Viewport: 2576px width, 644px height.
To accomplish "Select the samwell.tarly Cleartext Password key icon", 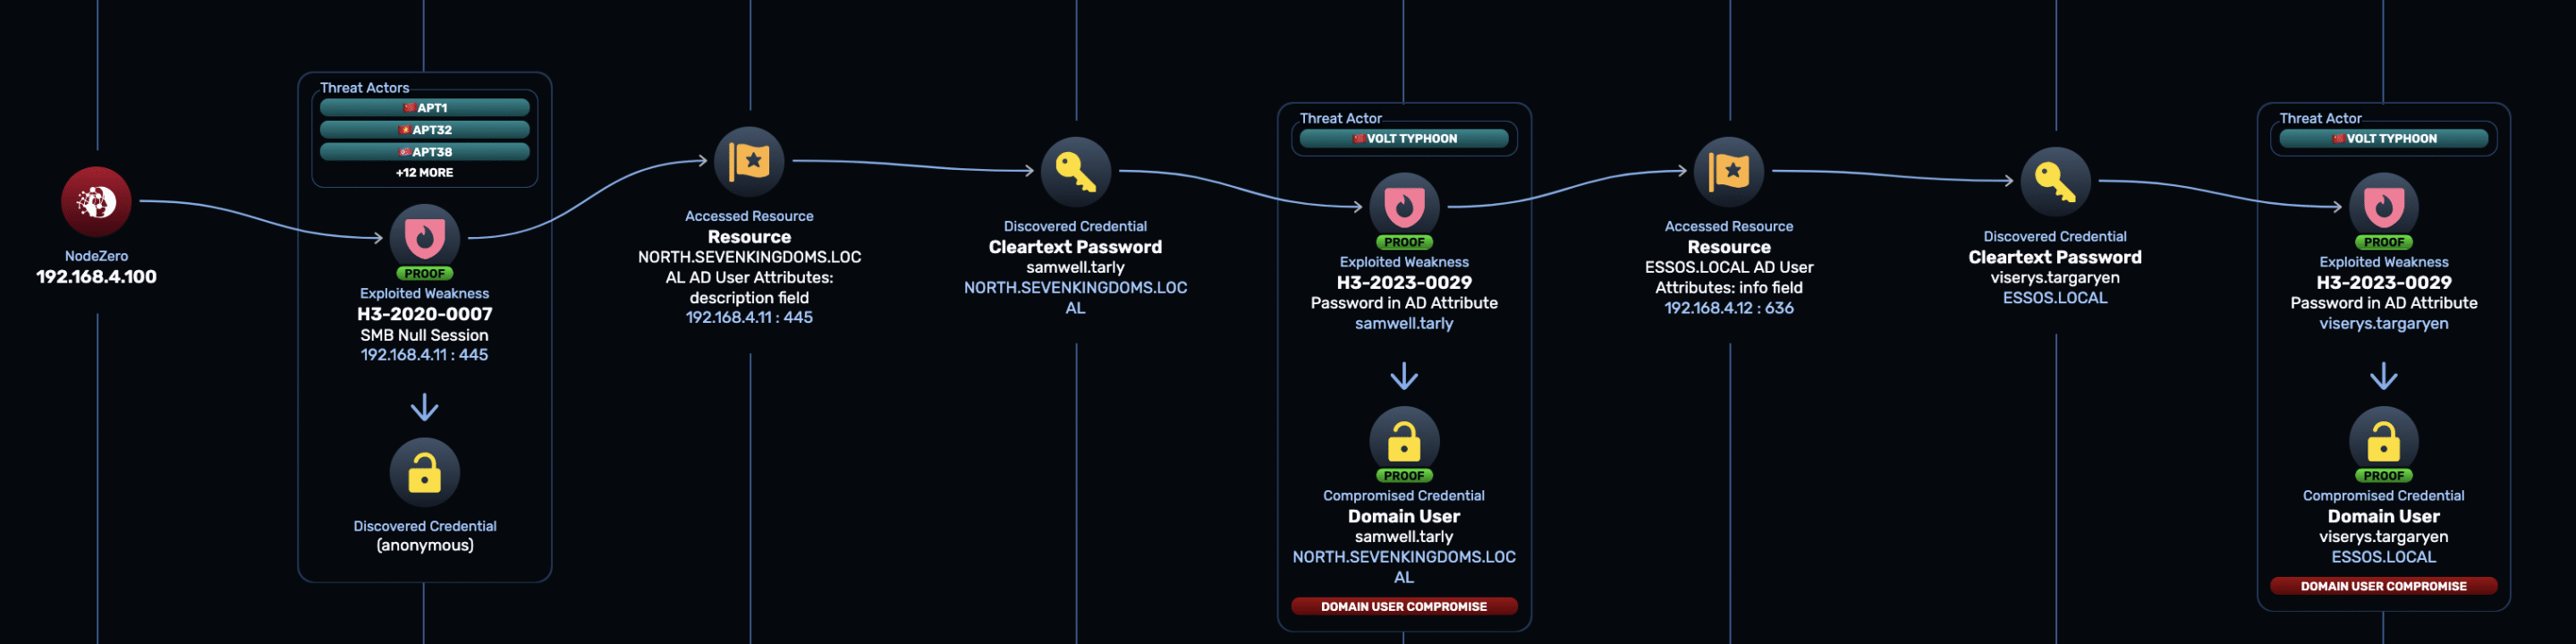I will (1075, 172).
